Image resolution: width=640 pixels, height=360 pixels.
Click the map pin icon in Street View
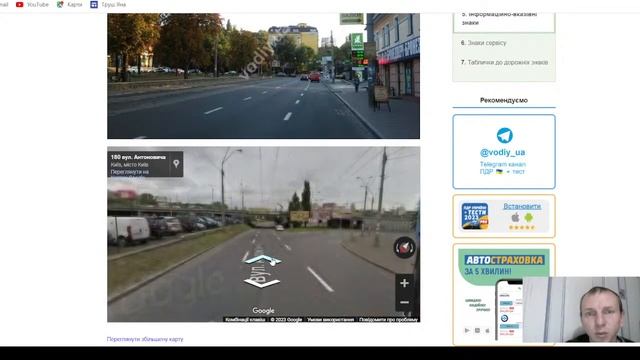click(x=176, y=164)
